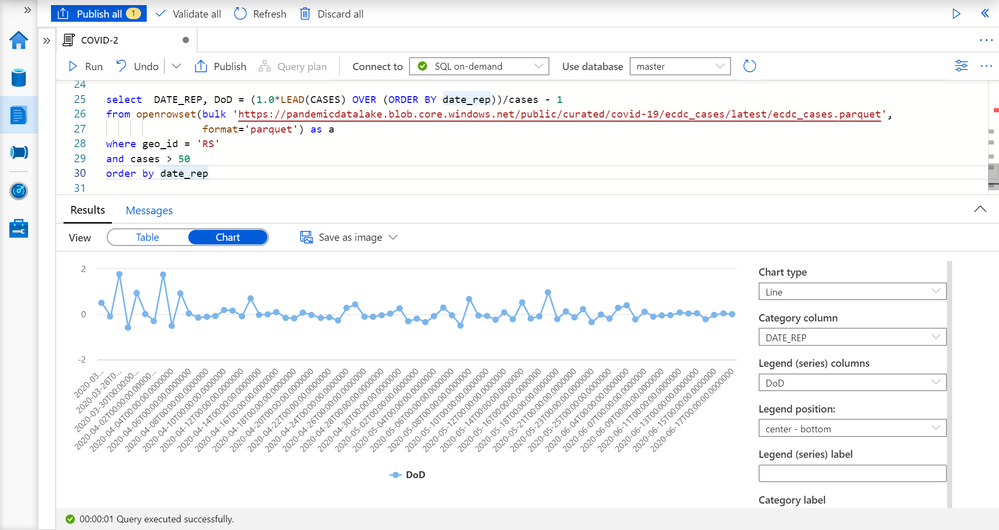The height and width of the screenshot is (530, 999).
Task: Click the Legend (series) label input field
Action: pos(852,473)
